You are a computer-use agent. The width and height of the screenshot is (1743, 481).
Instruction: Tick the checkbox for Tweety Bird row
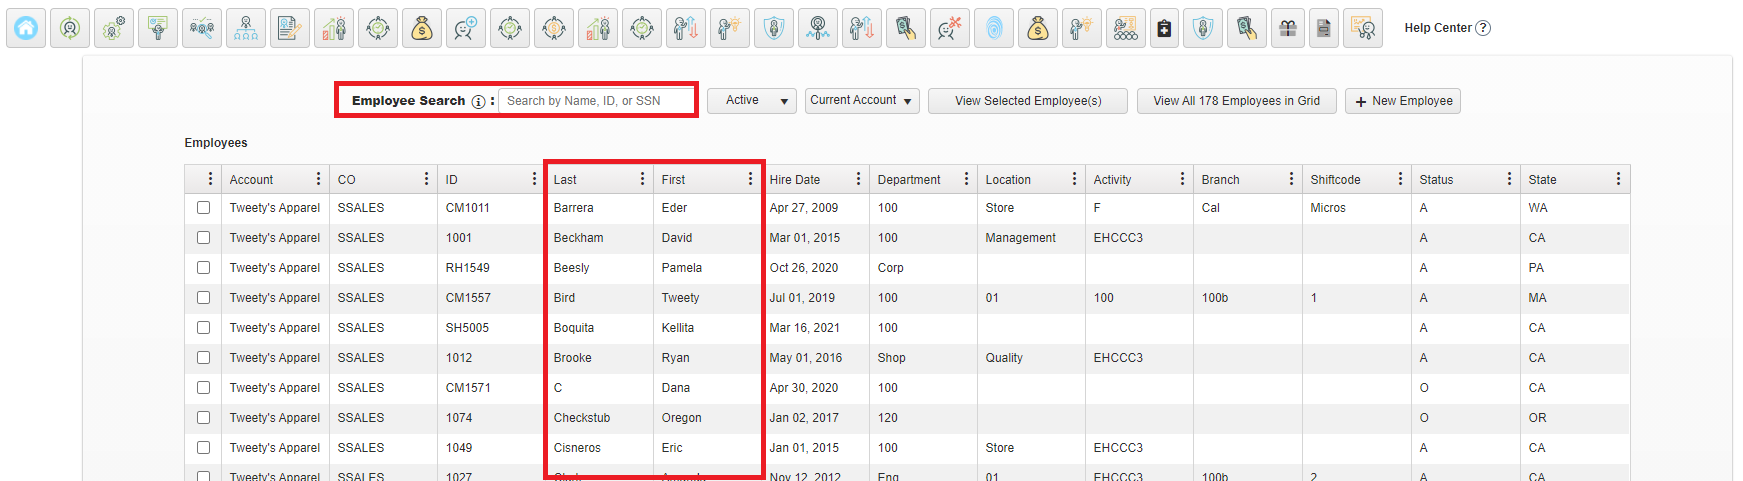pos(204,298)
